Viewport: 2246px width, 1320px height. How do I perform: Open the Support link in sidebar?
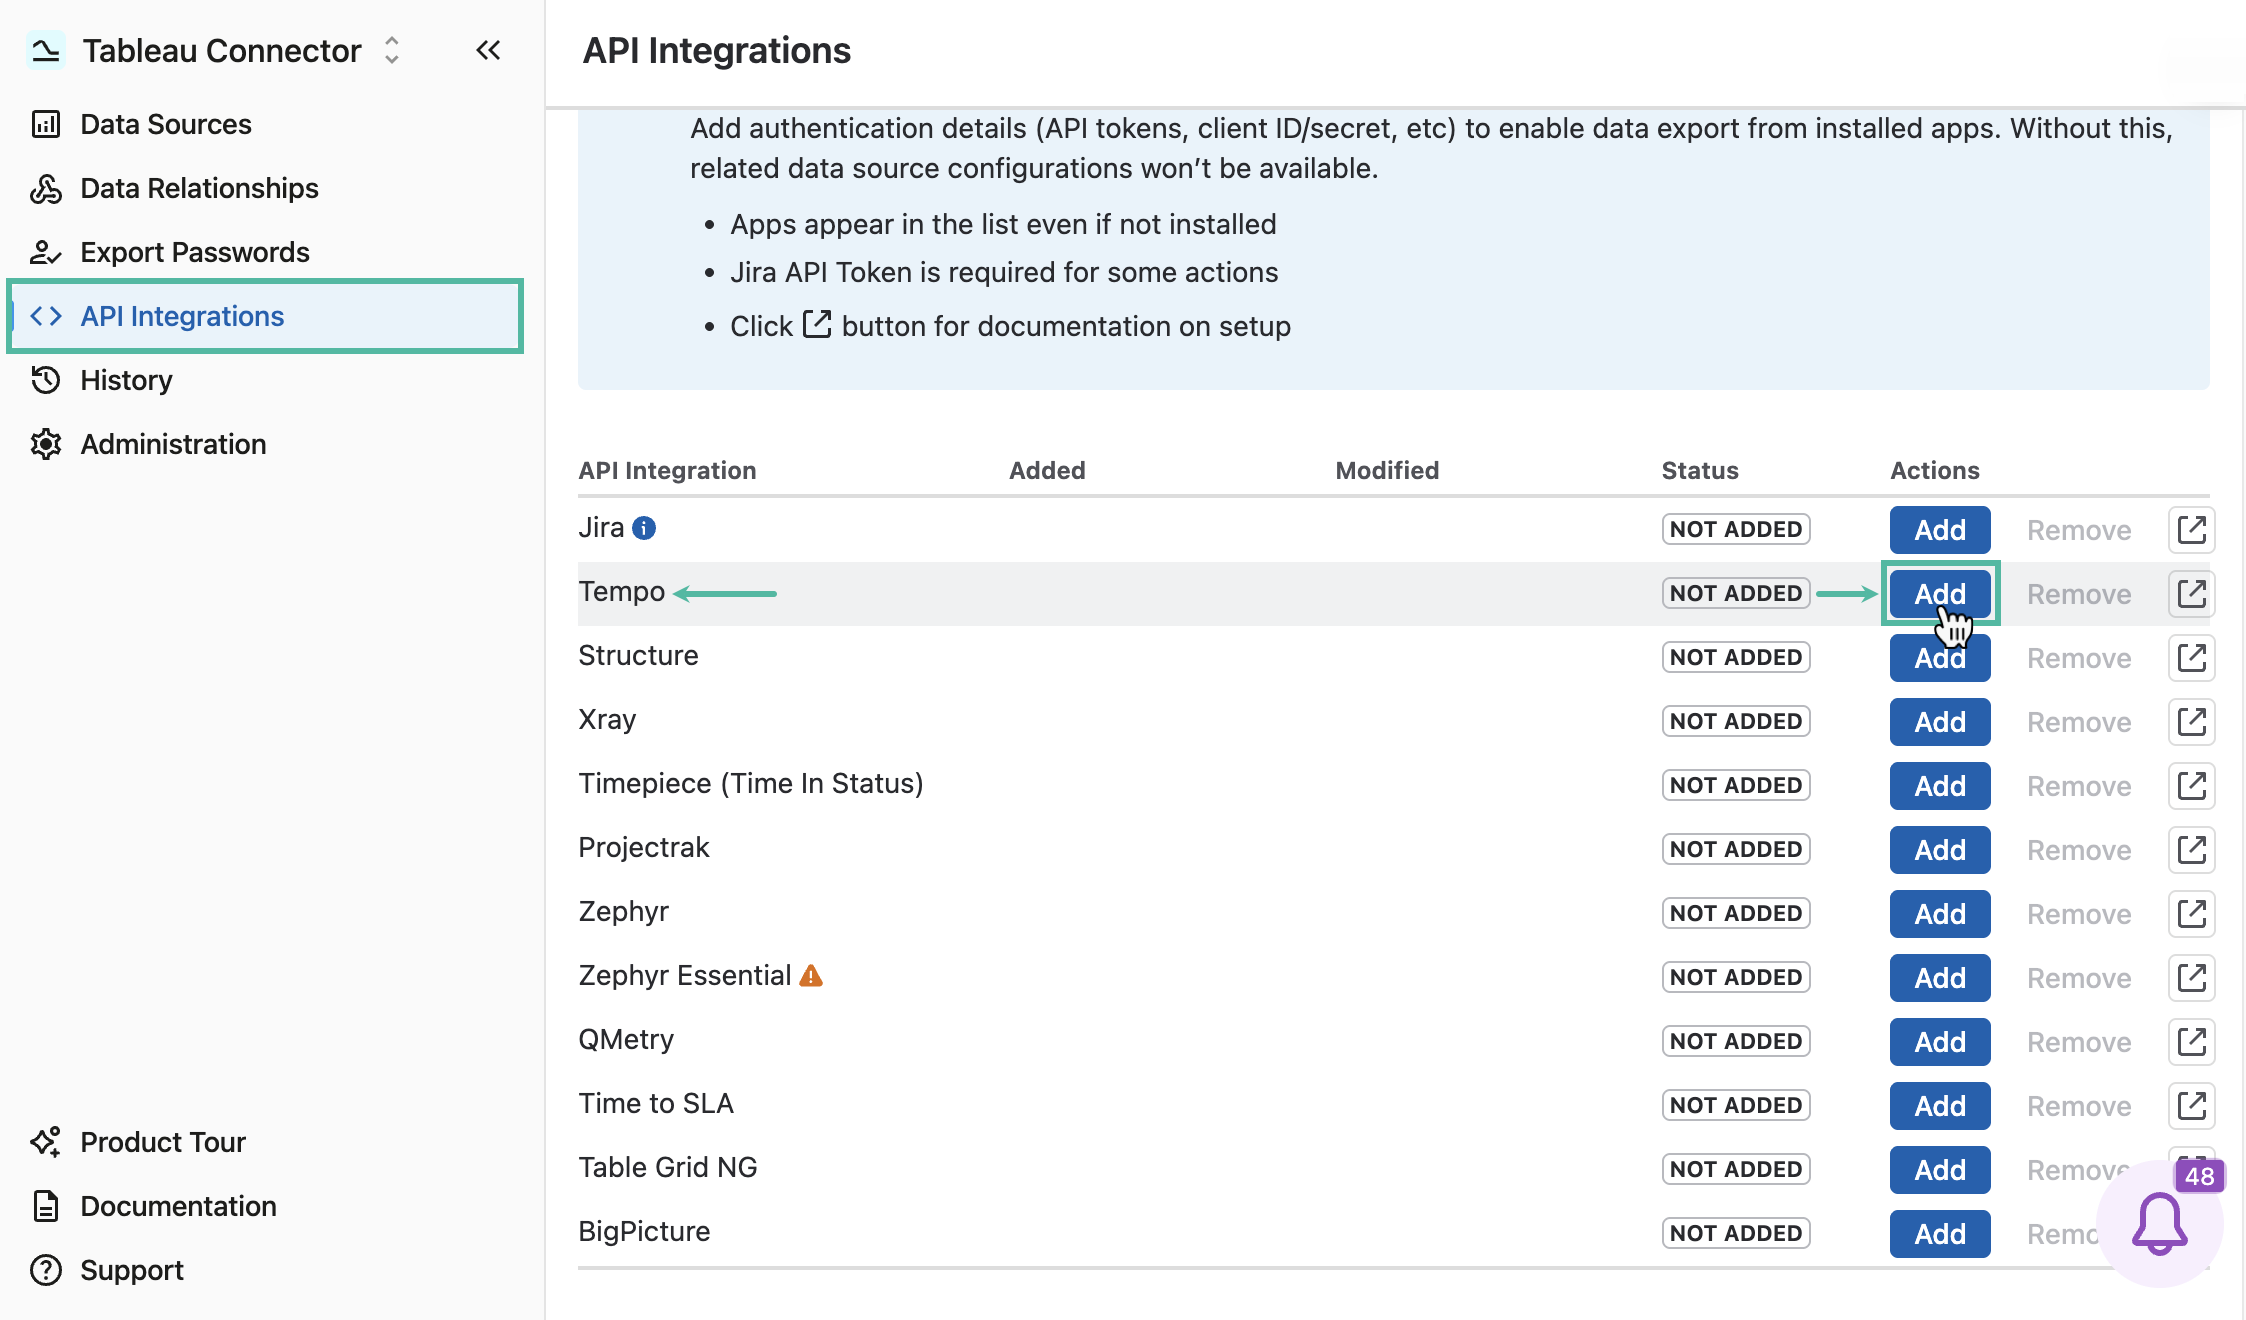pos(132,1270)
